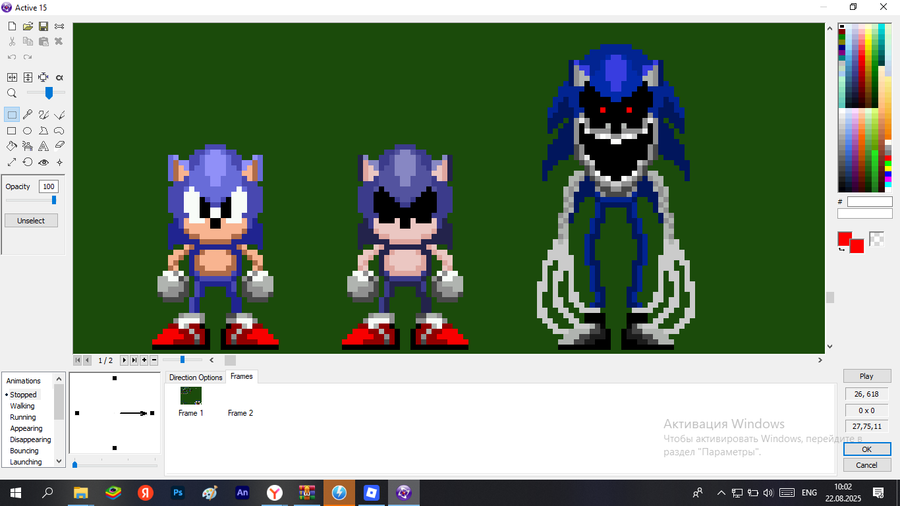Pick the upward direction square in direction box
This screenshot has width=900, height=506.
[x=115, y=378]
